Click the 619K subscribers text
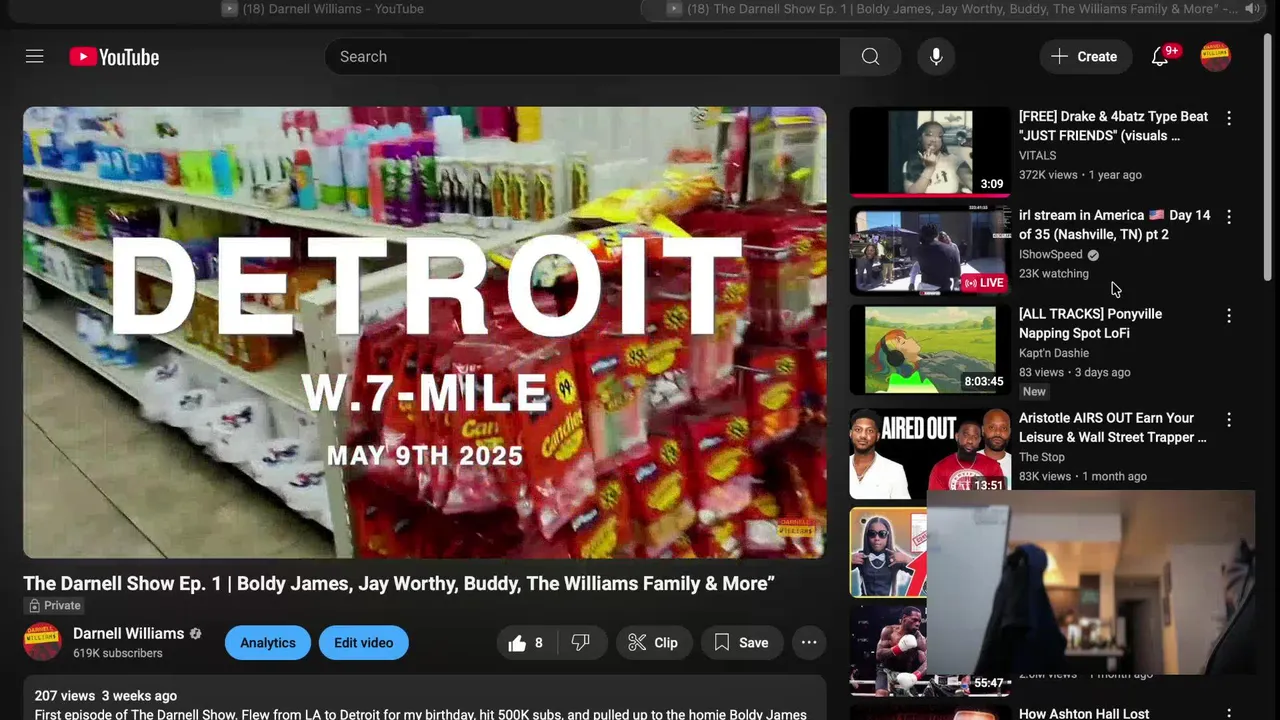 tap(118, 653)
